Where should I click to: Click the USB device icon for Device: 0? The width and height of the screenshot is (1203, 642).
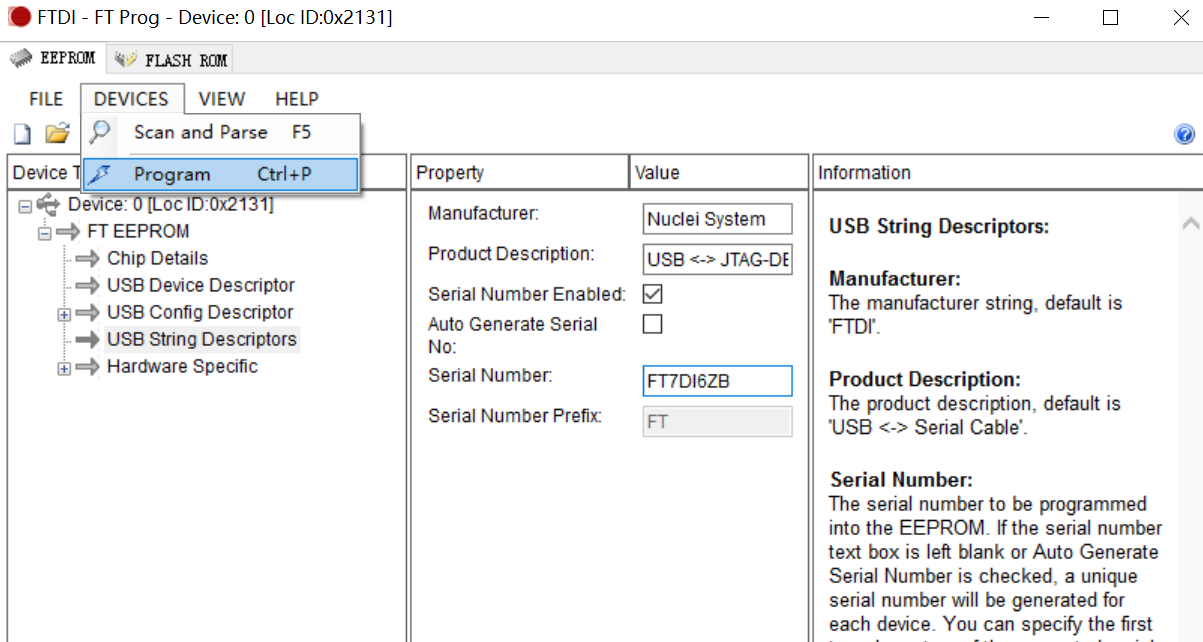[x=49, y=205]
